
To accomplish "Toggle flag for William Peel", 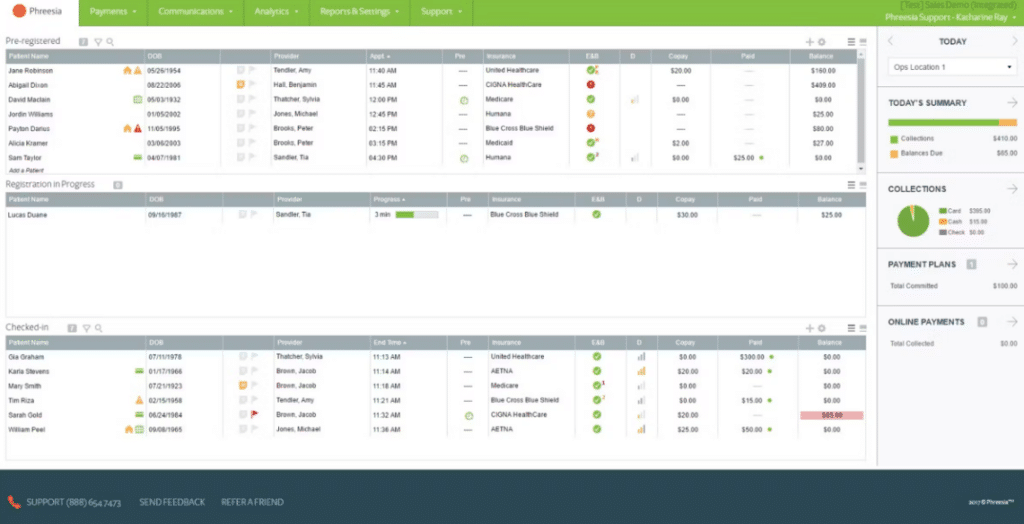I will point(254,429).
